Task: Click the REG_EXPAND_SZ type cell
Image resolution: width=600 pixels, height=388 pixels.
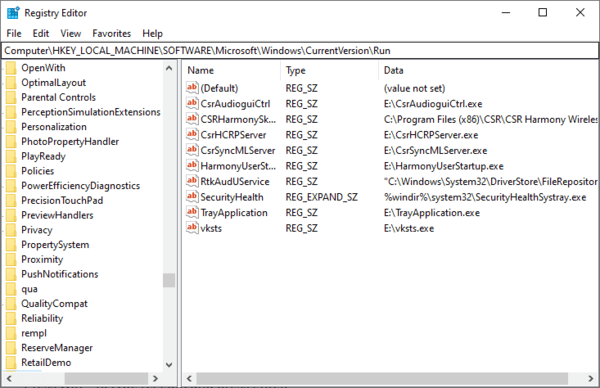Action: (321, 197)
